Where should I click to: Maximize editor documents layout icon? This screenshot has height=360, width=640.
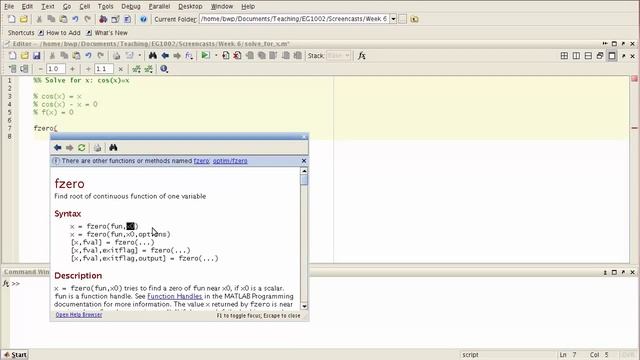[x=612, y=56]
